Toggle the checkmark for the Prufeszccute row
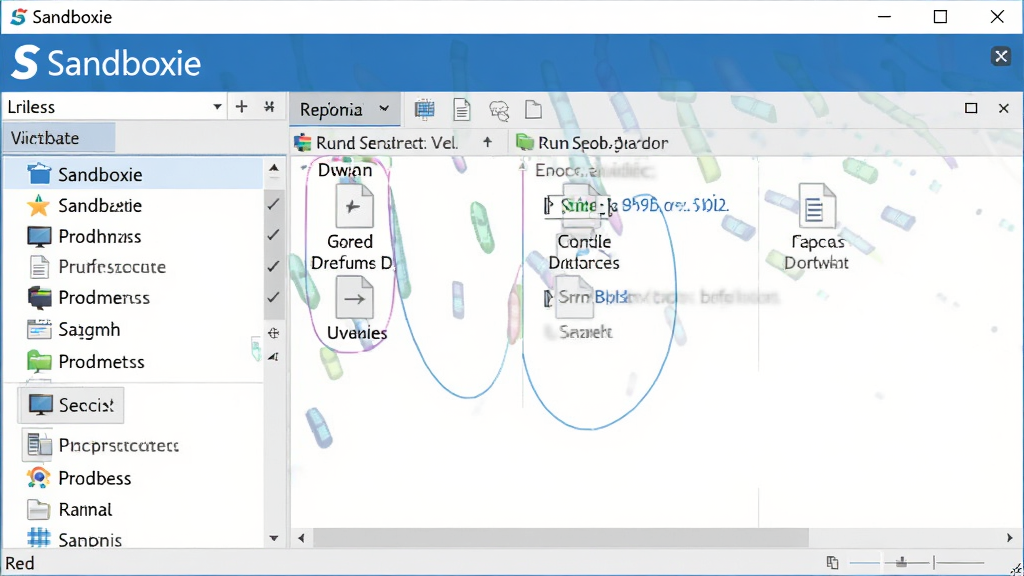 point(274,266)
